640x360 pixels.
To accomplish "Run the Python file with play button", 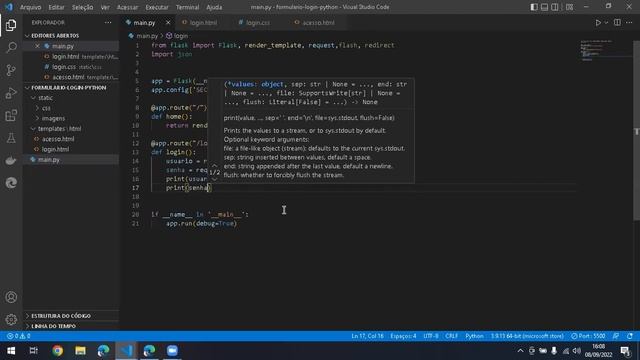I will [x=598, y=23].
